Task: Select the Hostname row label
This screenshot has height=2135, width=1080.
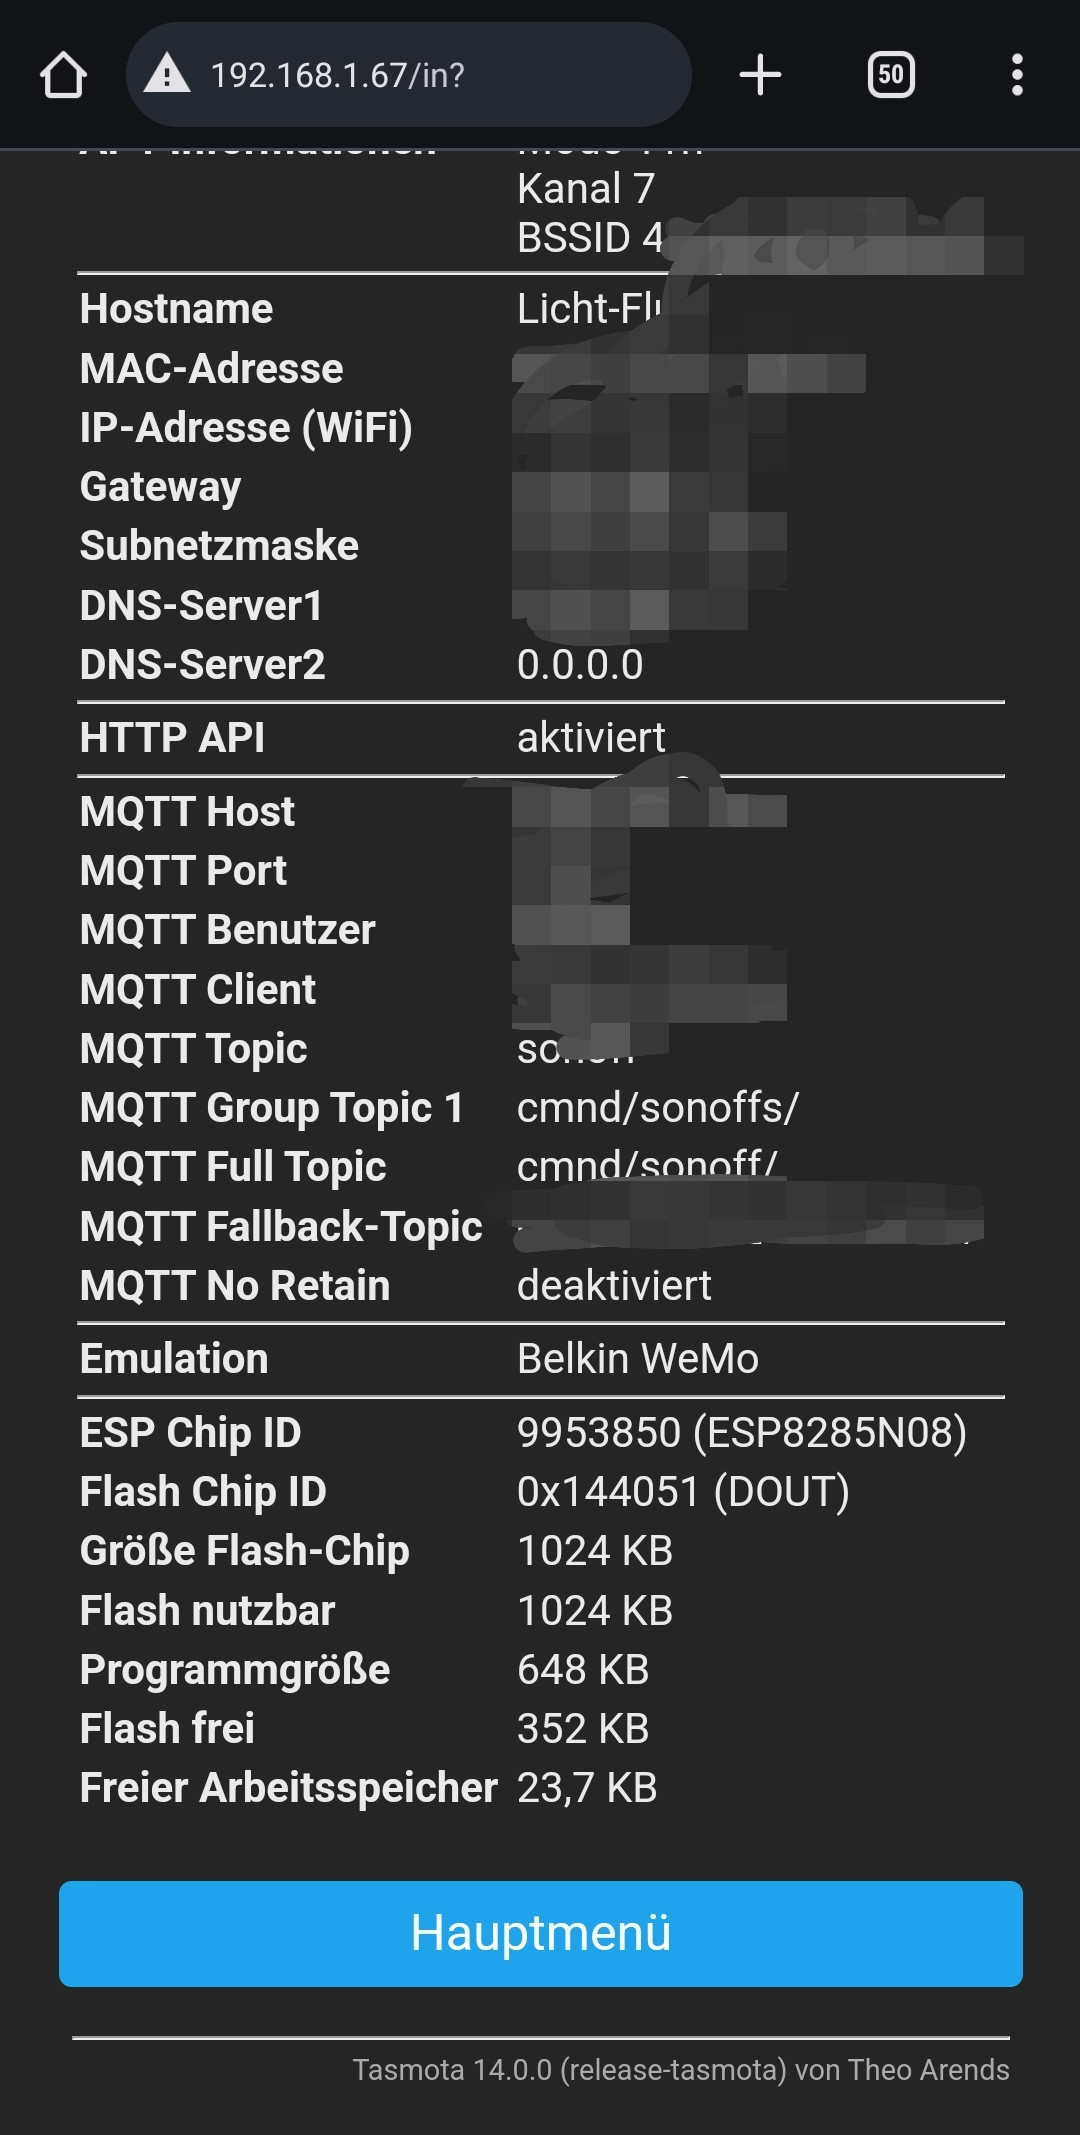Action: (176, 309)
